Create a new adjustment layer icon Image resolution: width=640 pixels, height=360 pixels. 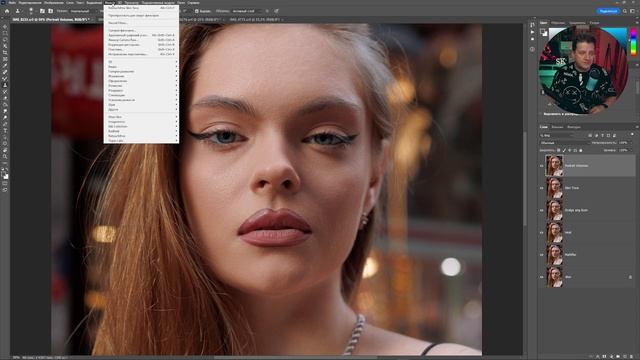pyautogui.click(x=611, y=356)
